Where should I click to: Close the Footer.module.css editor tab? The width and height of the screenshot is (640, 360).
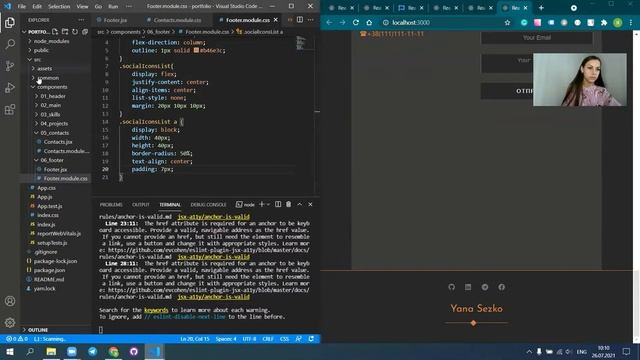pyautogui.click(x=276, y=20)
